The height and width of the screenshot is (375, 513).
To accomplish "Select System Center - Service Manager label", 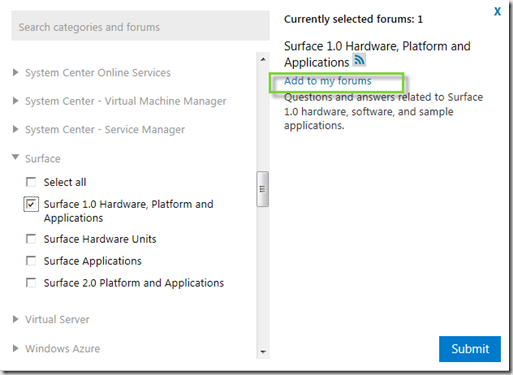I will 105,130.
